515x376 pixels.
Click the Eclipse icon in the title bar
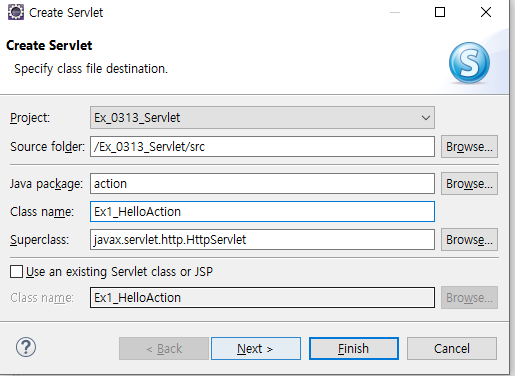click(16, 12)
